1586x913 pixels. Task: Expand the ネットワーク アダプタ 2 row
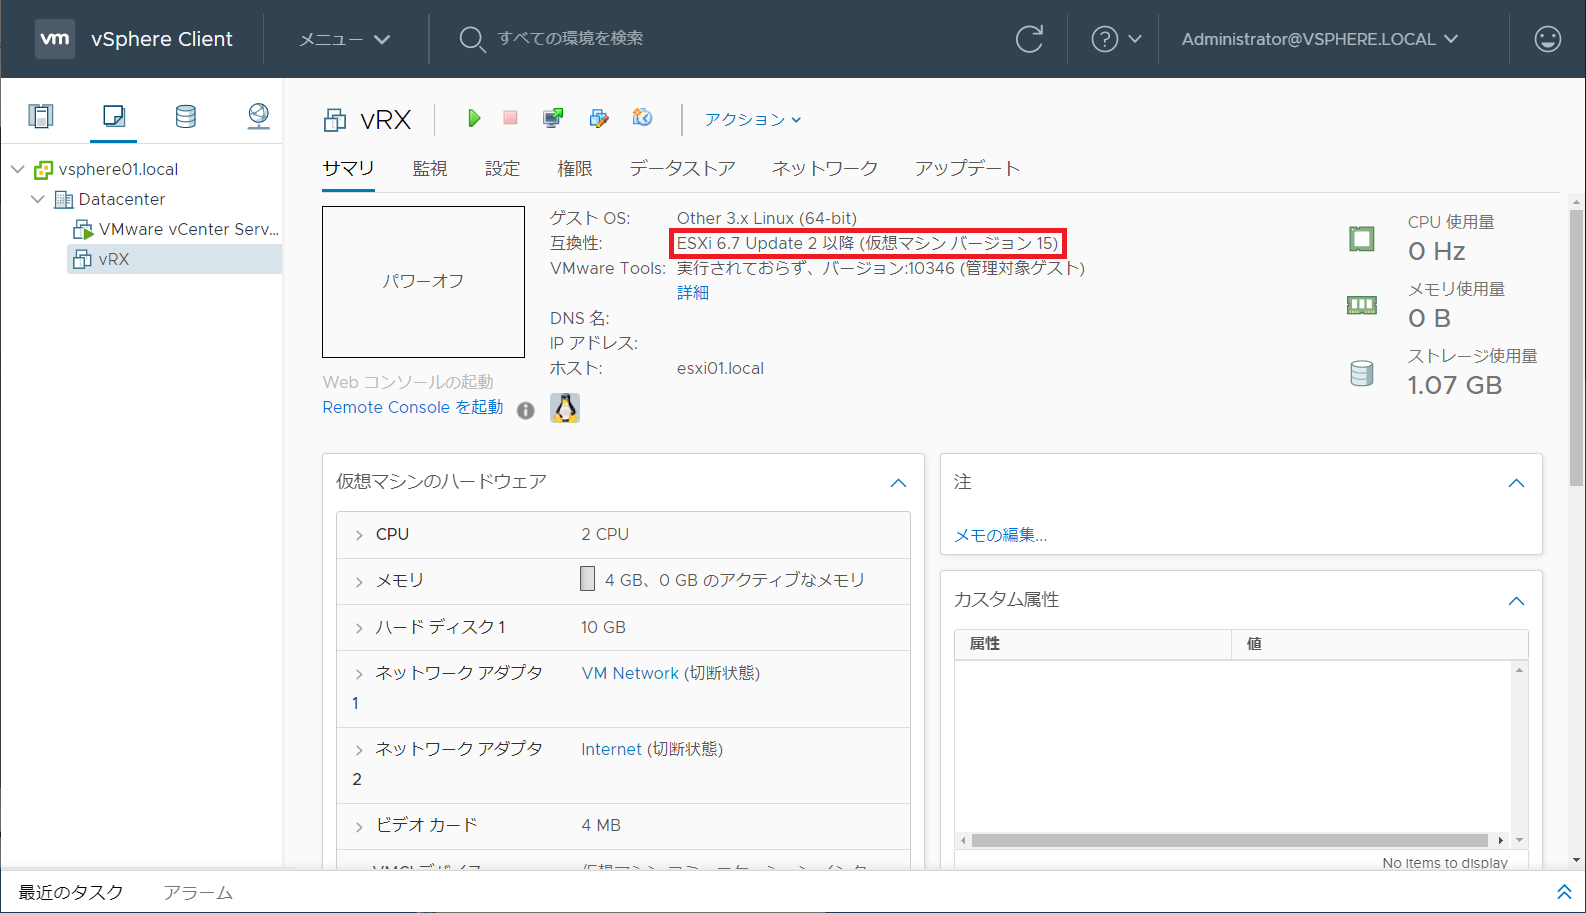click(x=359, y=751)
